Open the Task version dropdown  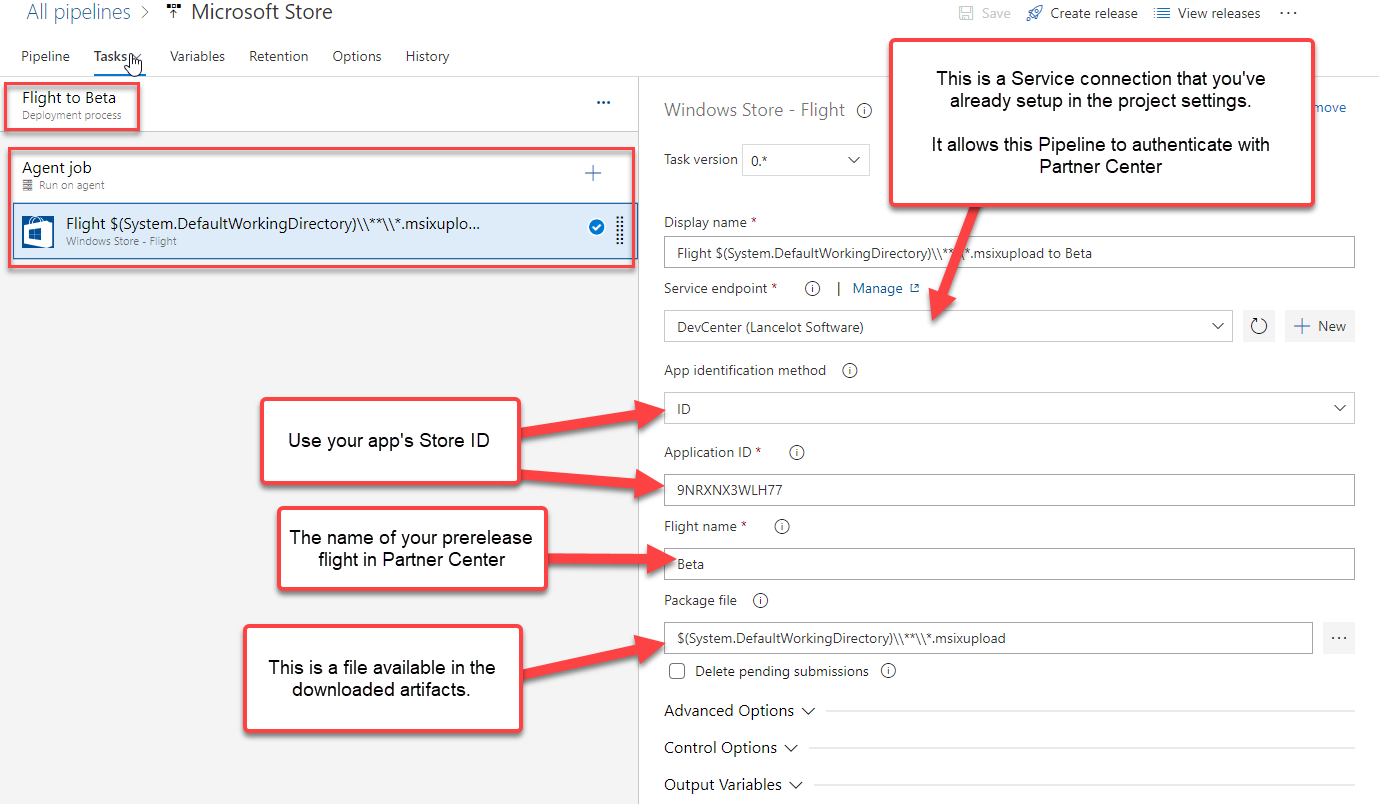[x=806, y=160]
